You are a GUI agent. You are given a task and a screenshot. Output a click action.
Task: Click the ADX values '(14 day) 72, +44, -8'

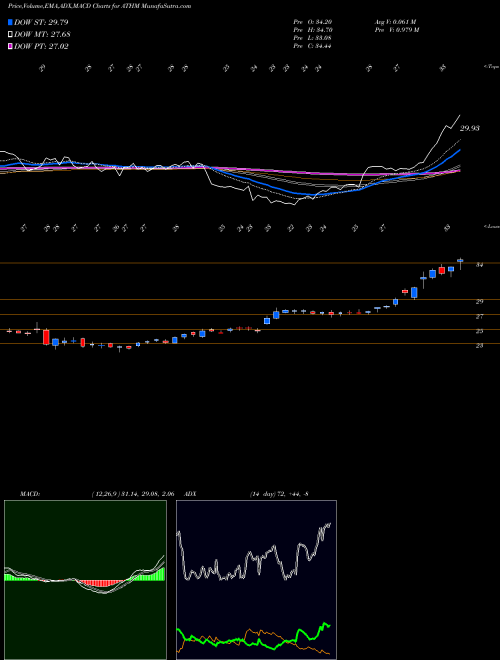click(x=279, y=494)
